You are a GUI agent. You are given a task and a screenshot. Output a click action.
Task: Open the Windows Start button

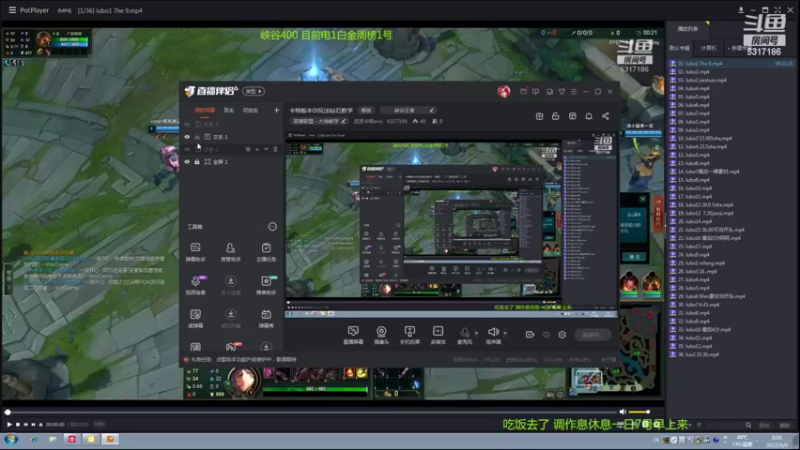click(11, 439)
